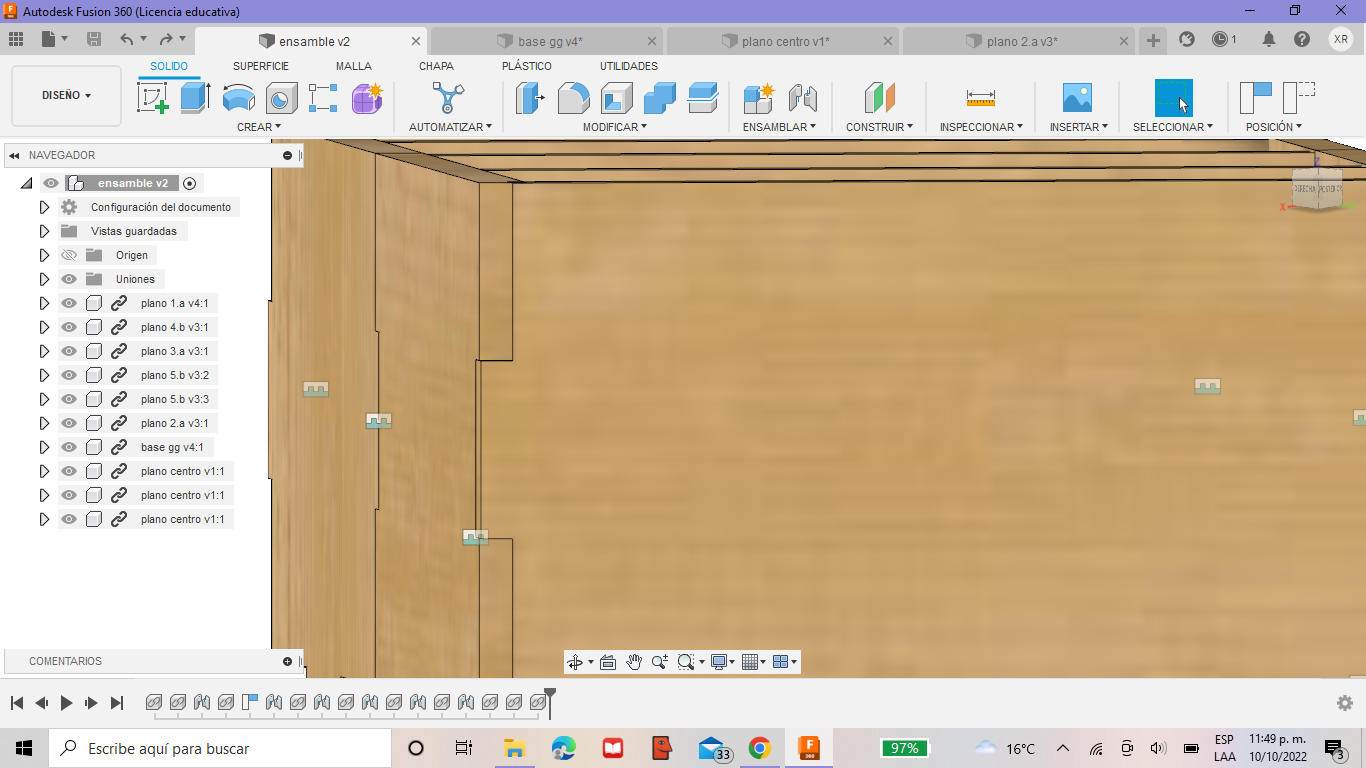Toggle visibility of plano 1.a v4:1

(69, 303)
